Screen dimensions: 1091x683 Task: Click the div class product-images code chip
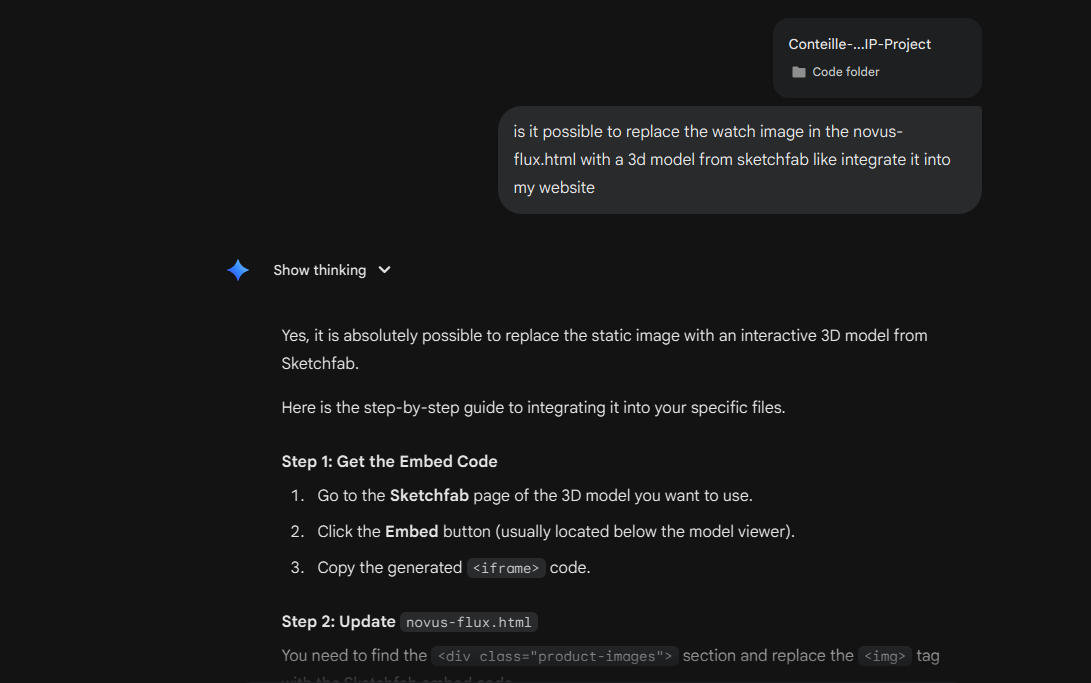point(555,656)
